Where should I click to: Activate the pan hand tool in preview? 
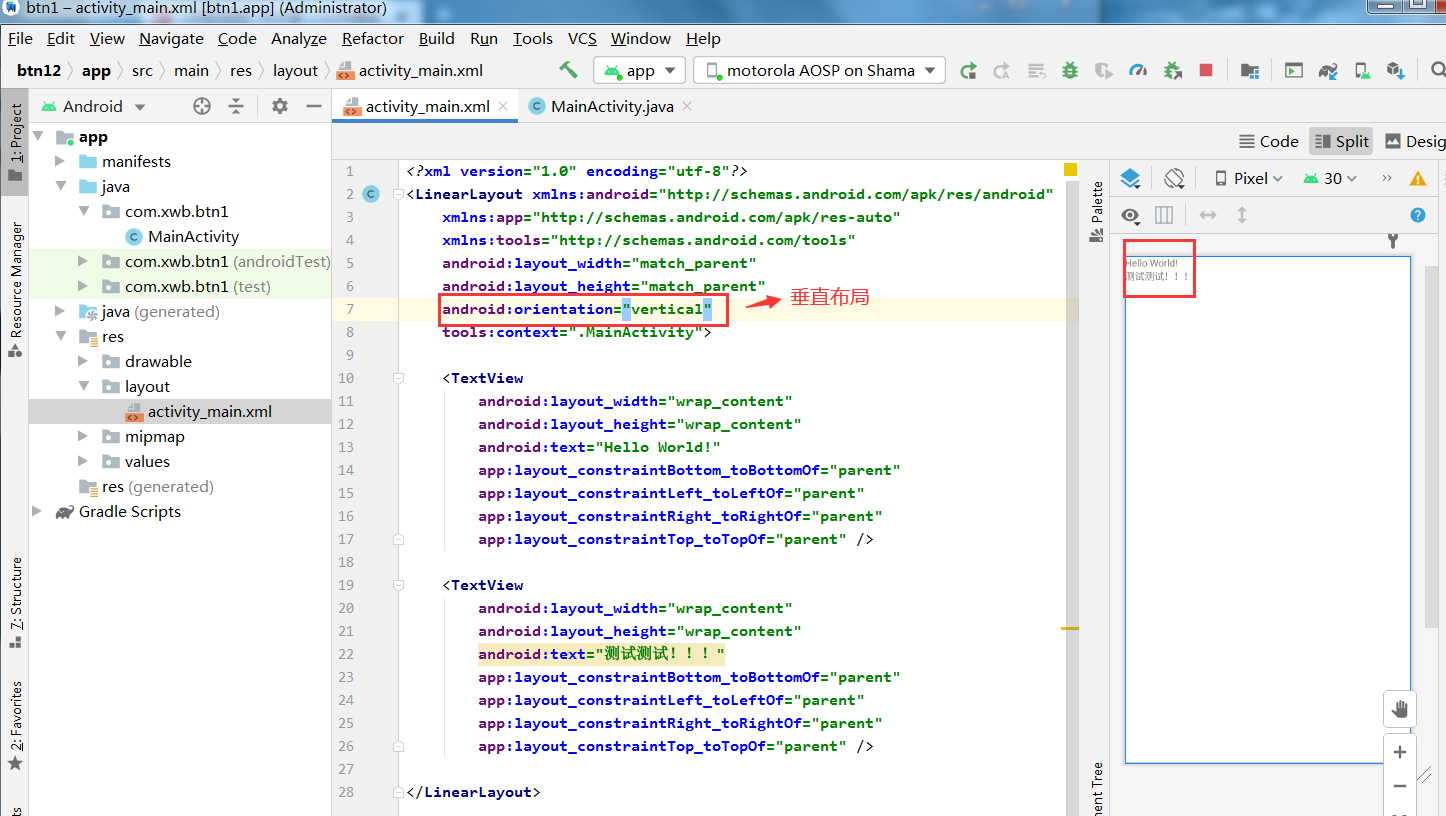pyautogui.click(x=1400, y=709)
